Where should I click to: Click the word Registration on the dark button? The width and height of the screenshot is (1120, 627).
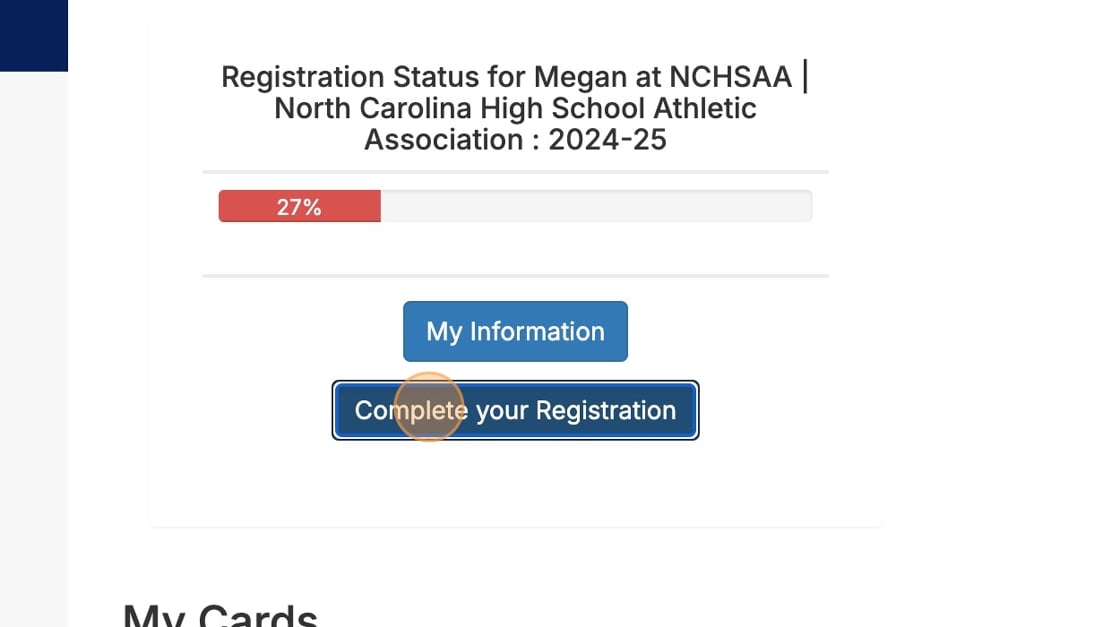[x=605, y=410]
